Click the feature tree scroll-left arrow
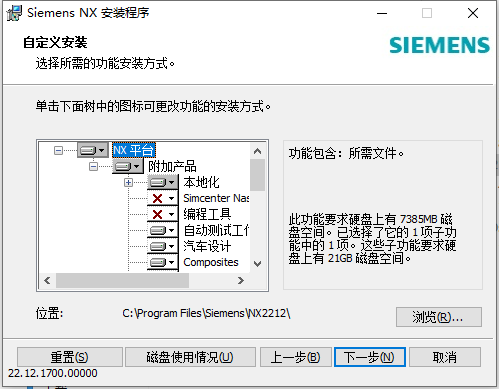The image size is (499, 389). point(47,280)
